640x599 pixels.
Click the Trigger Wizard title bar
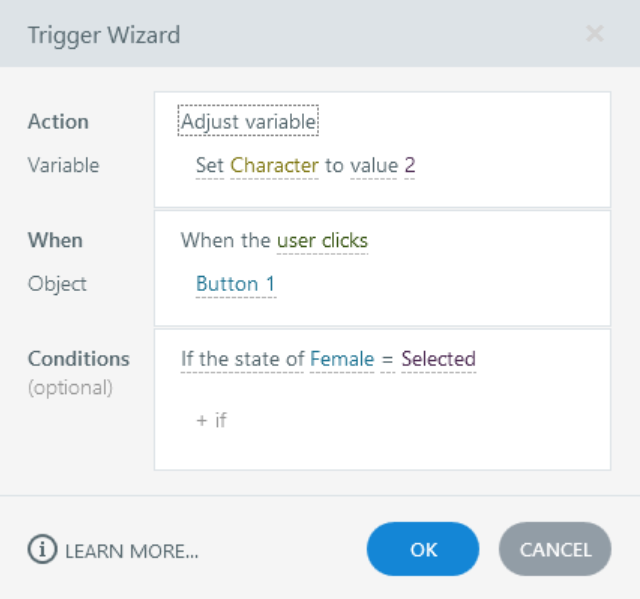tap(300, 34)
